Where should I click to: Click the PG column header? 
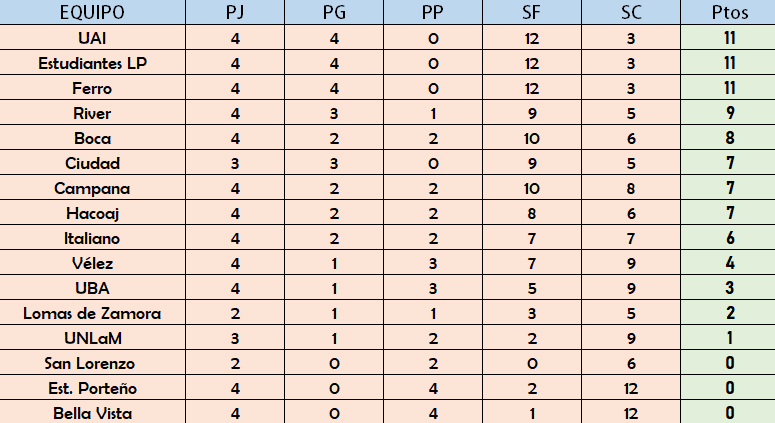pyautogui.click(x=334, y=12)
